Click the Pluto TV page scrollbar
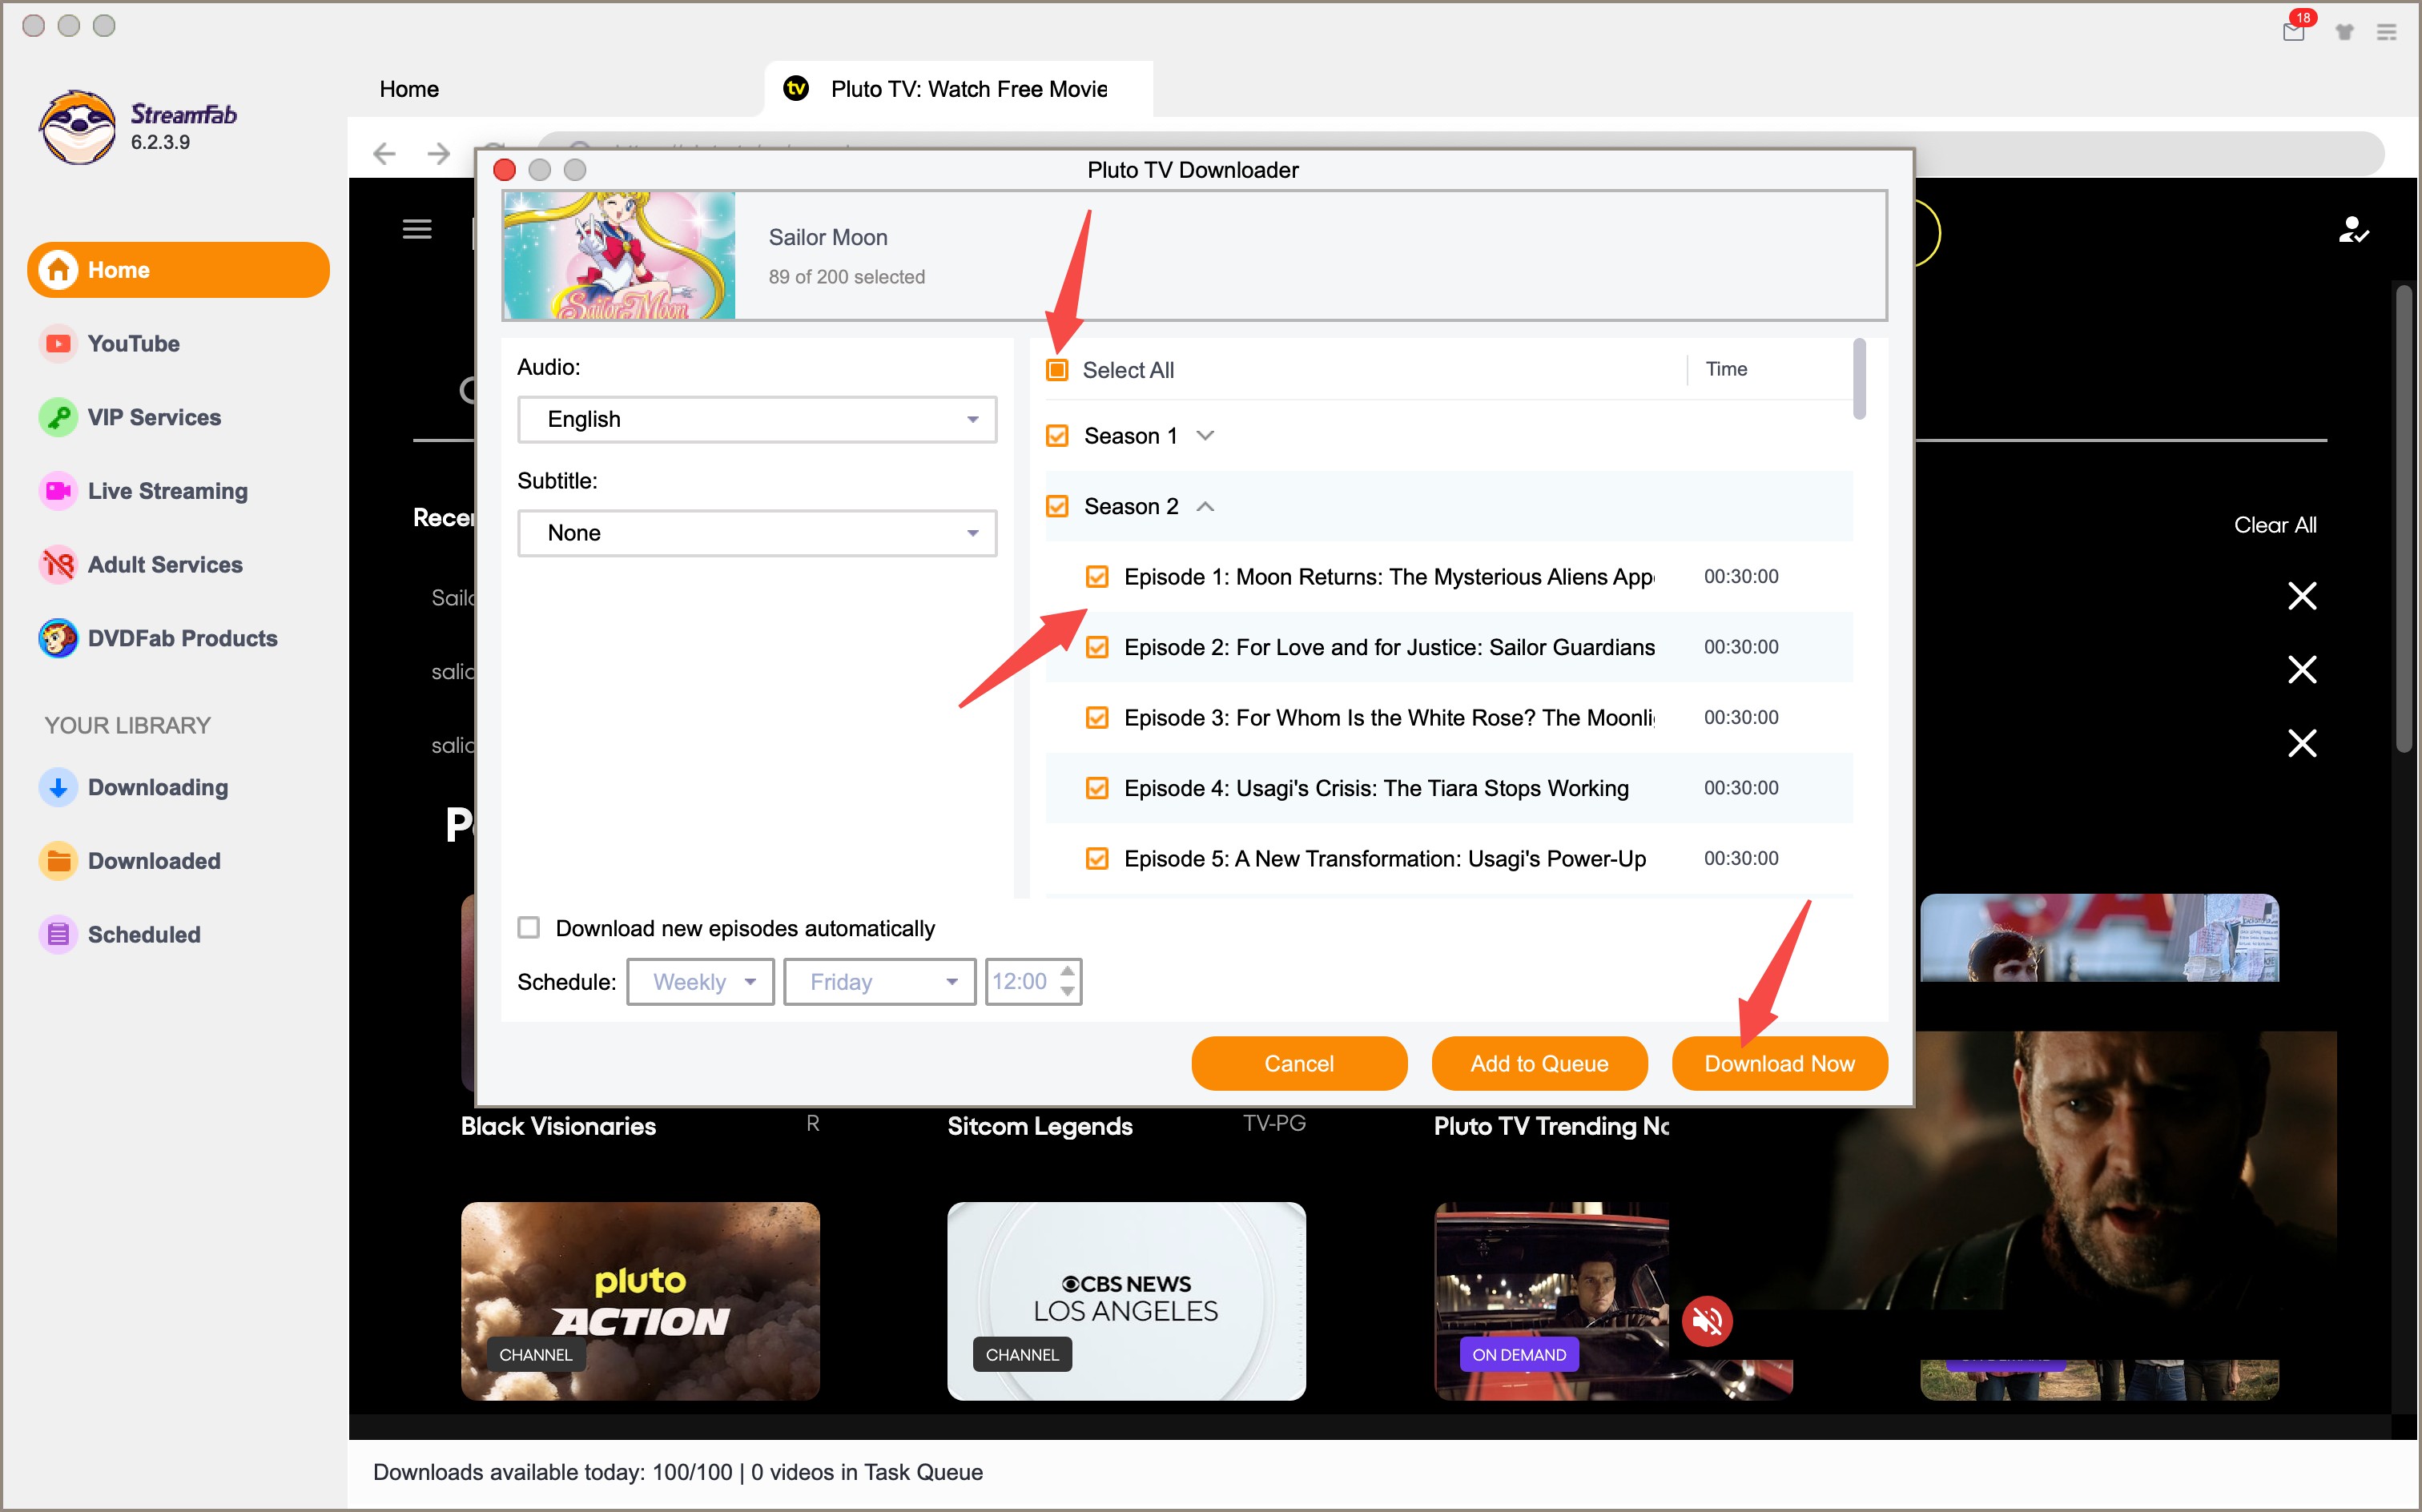This screenshot has width=2422, height=1512. click(2404, 518)
